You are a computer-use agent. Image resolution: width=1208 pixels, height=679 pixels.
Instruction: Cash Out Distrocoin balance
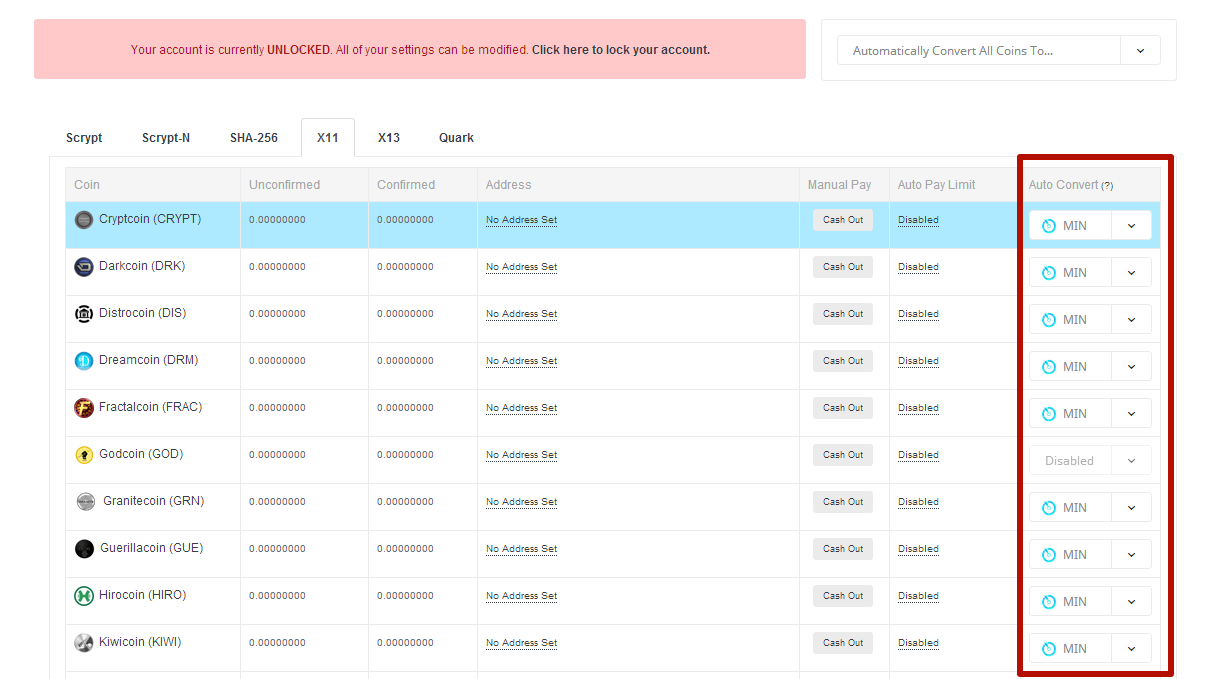click(843, 314)
